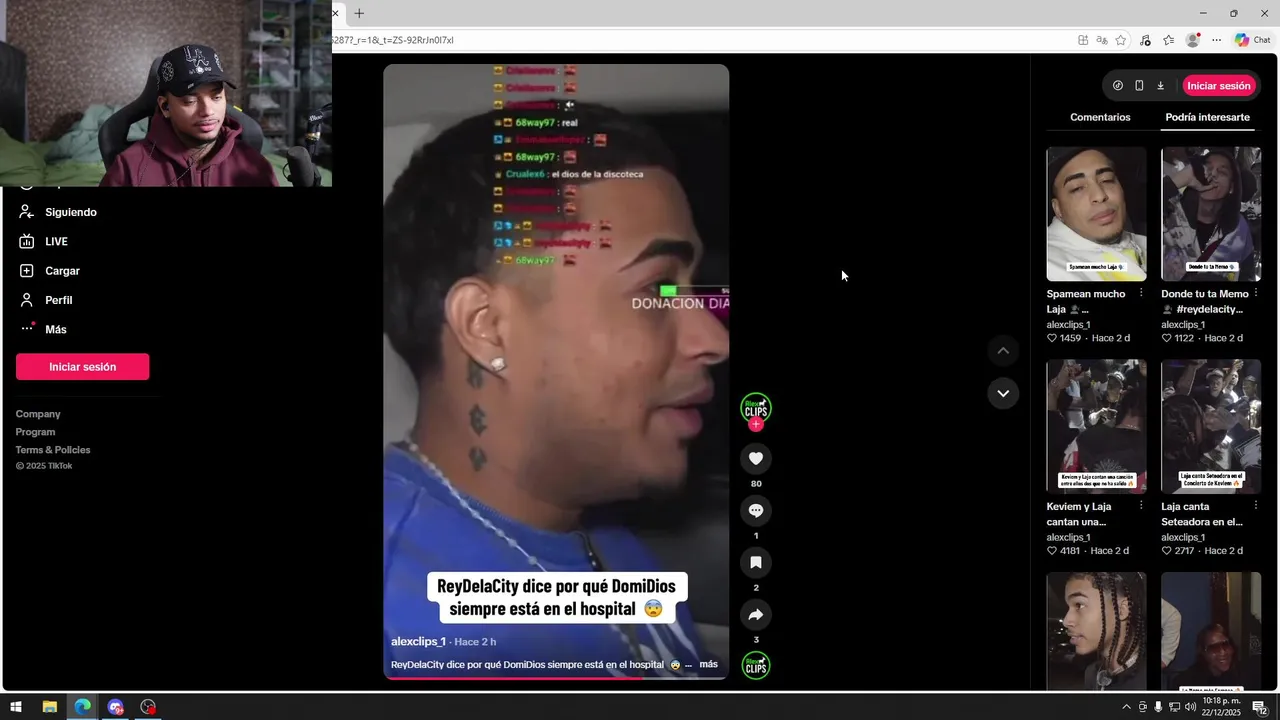Open the Copilot Chat button
The height and width of the screenshot is (720, 1280).
point(1252,40)
